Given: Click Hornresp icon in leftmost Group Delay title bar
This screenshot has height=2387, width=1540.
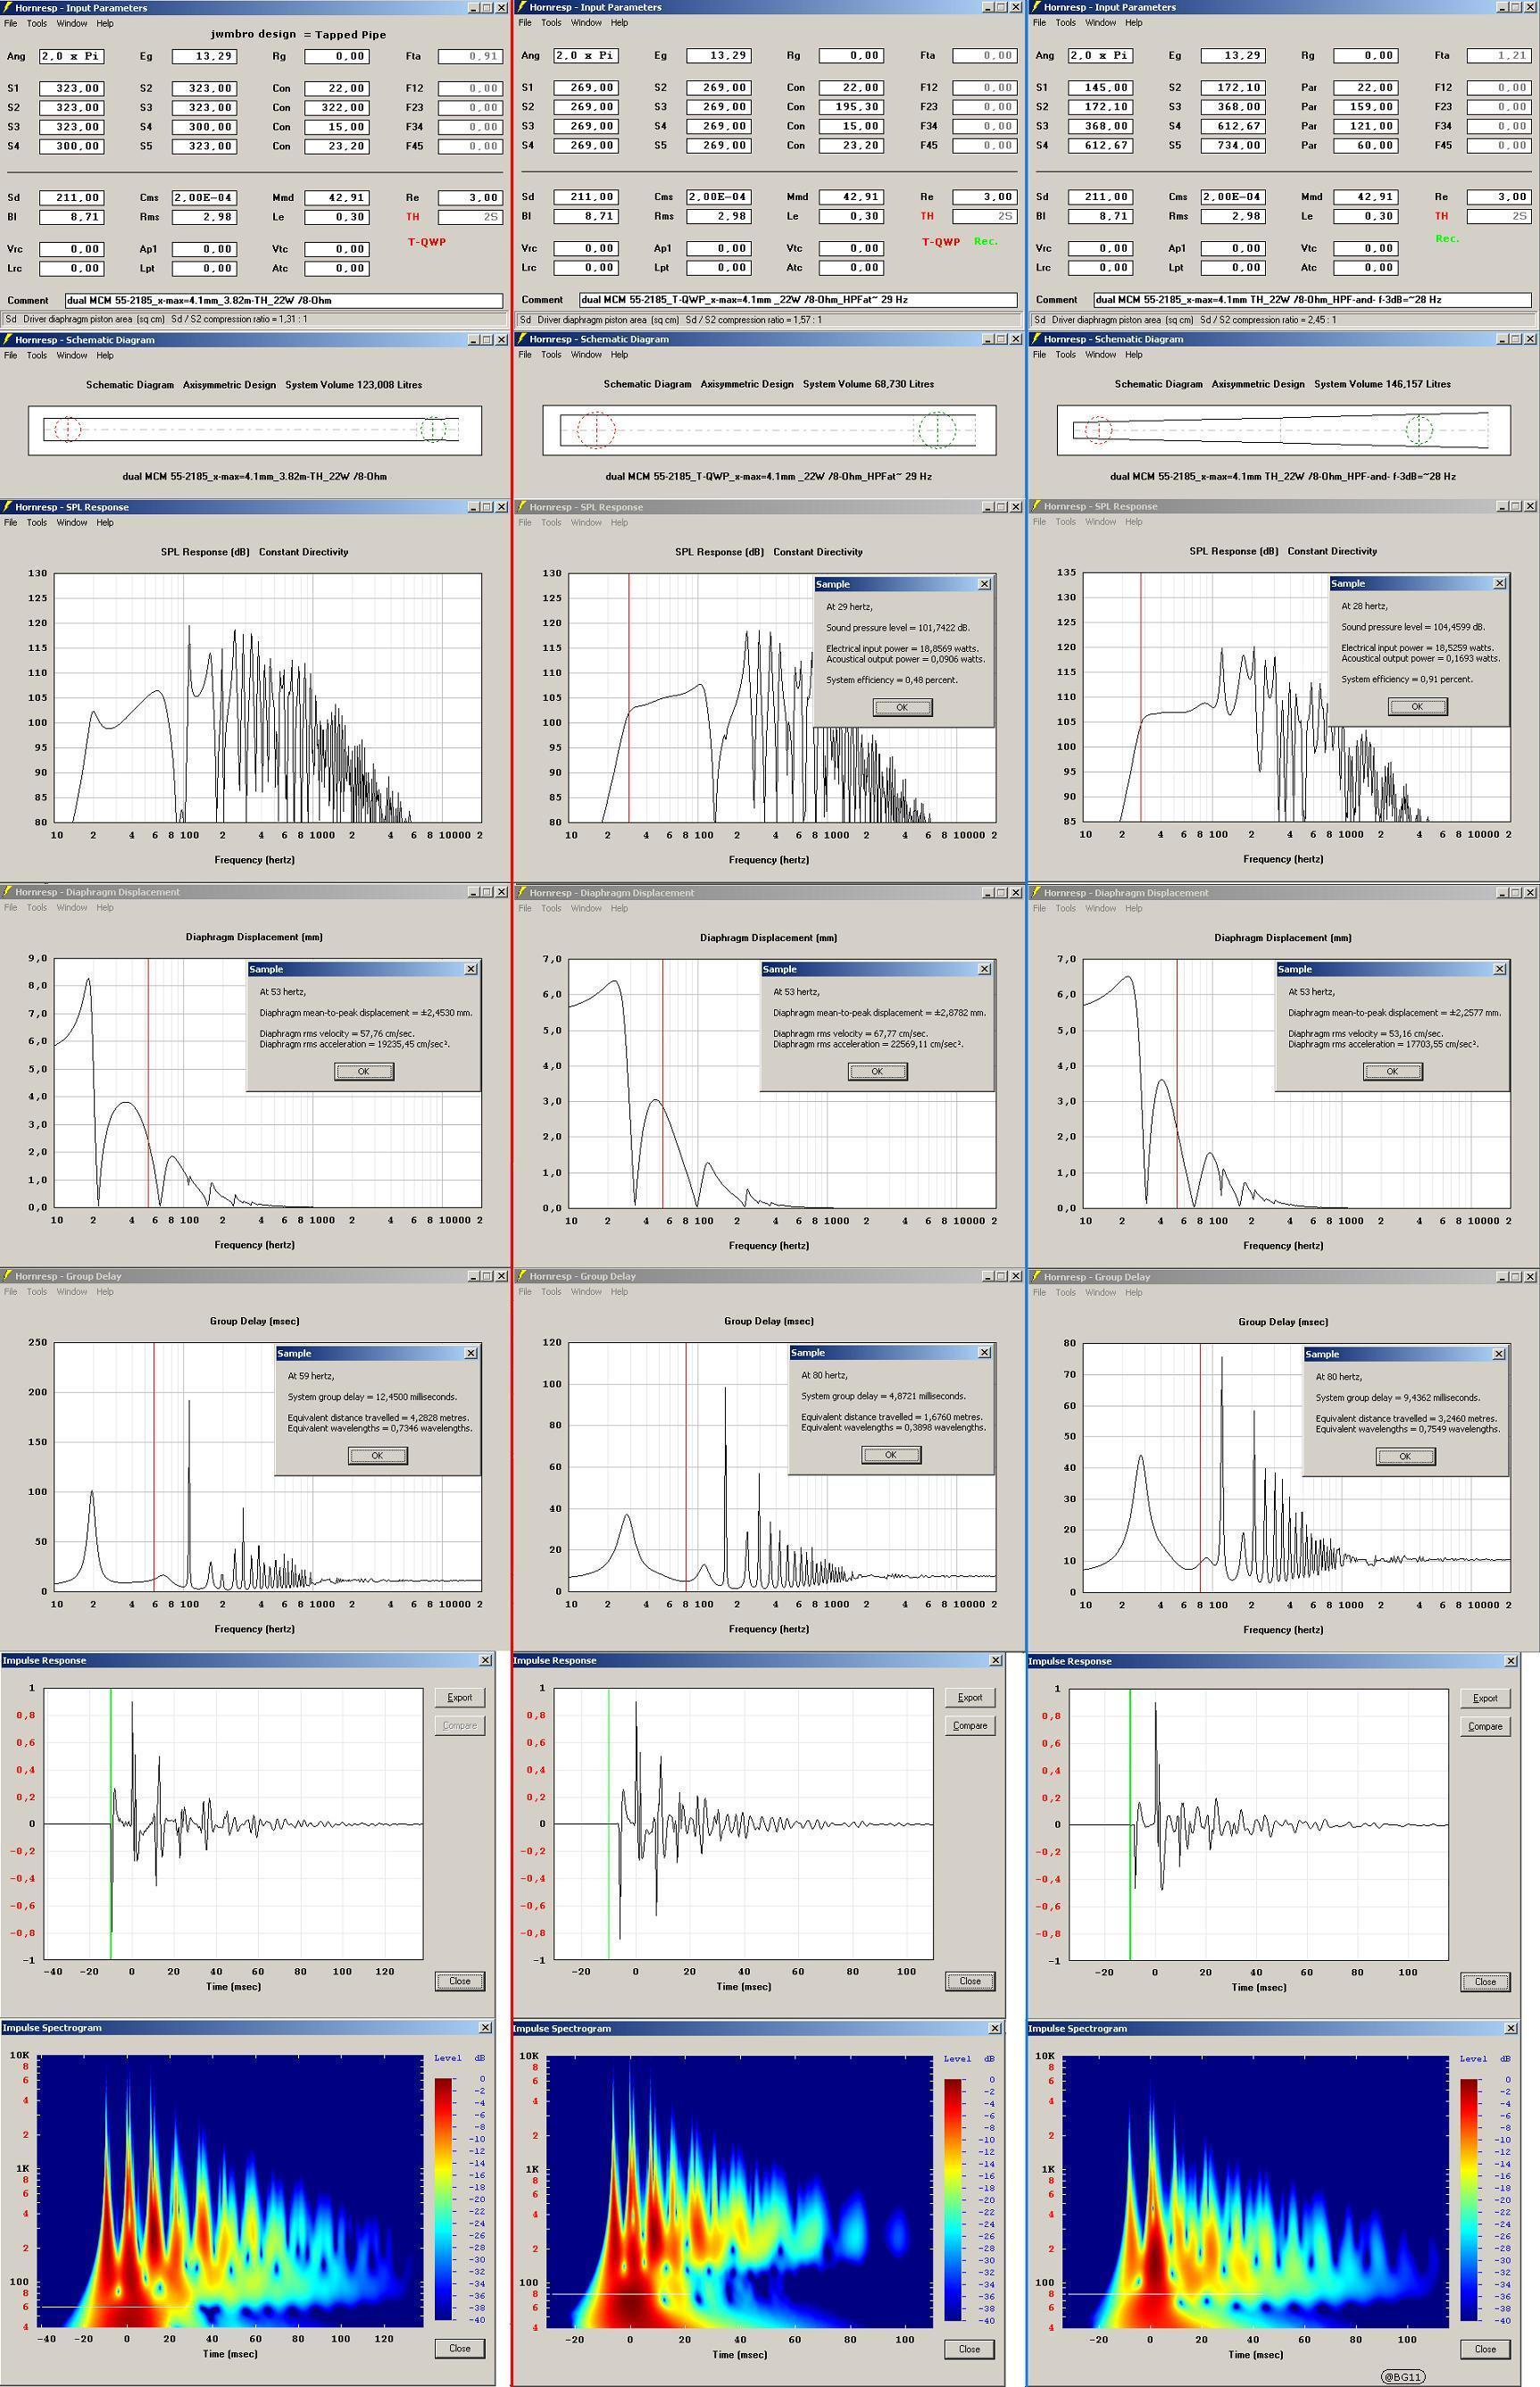Looking at the screenshot, I should [x=8, y=1276].
